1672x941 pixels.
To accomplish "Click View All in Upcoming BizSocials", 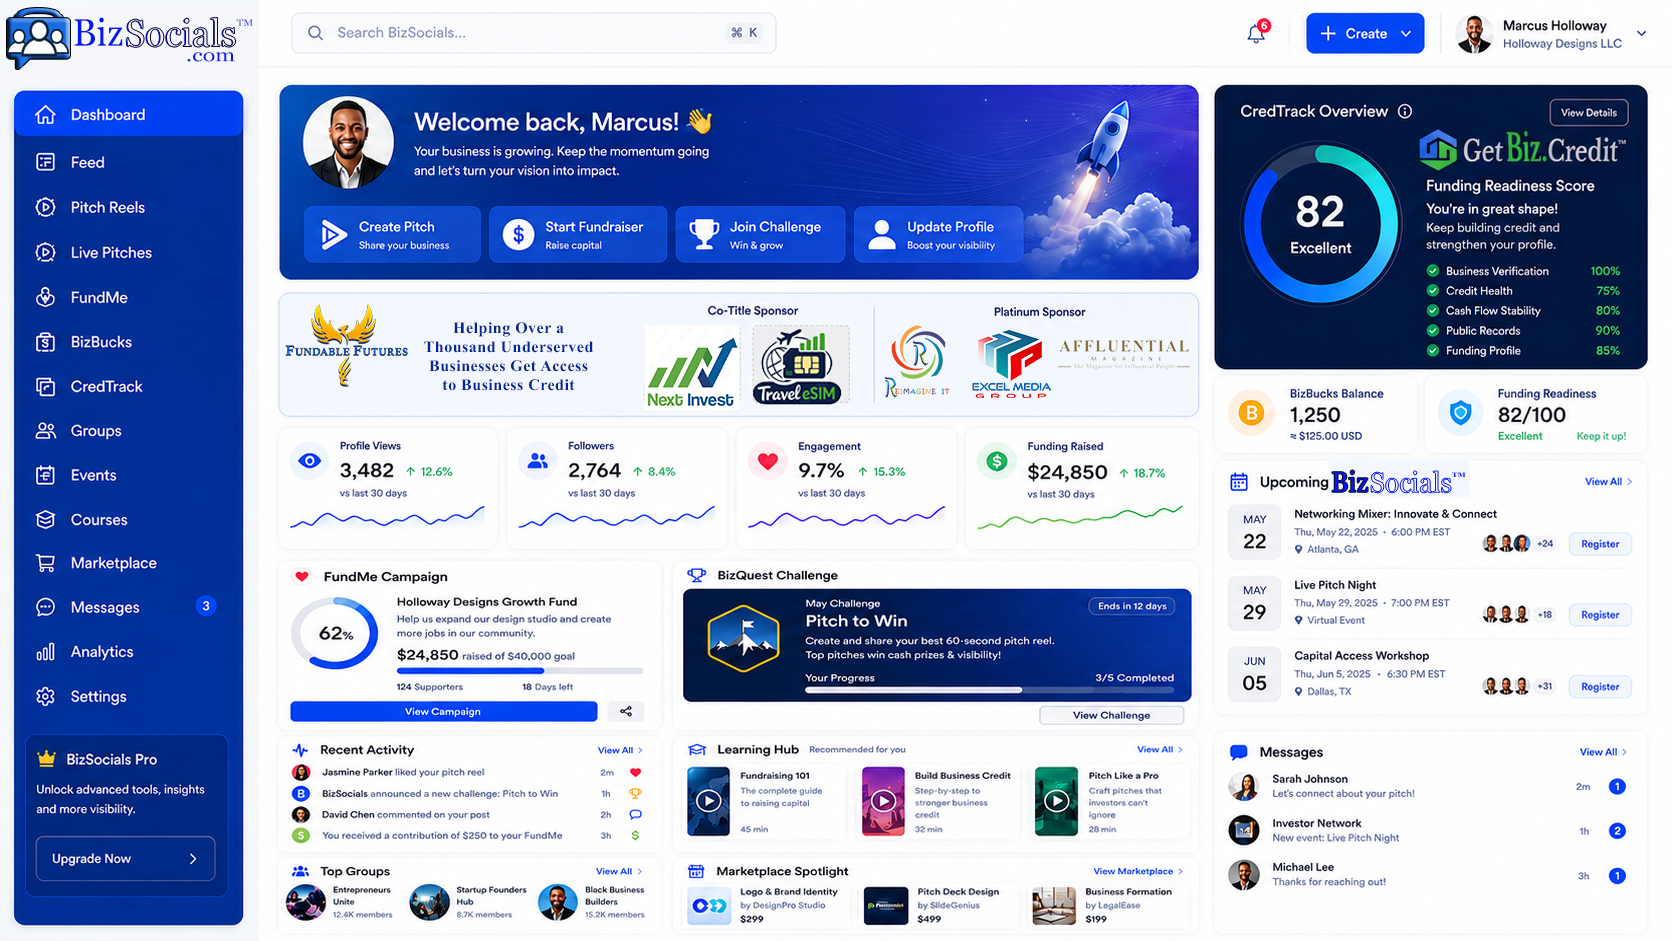I will (1608, 482).
